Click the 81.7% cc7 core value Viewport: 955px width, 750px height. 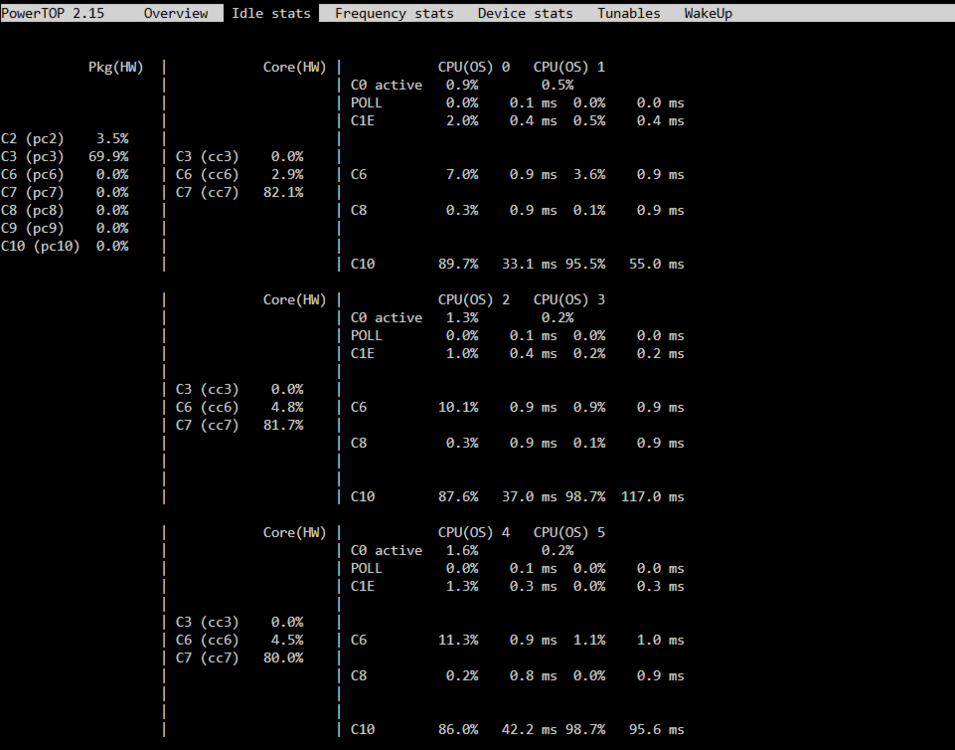[283, 425]
